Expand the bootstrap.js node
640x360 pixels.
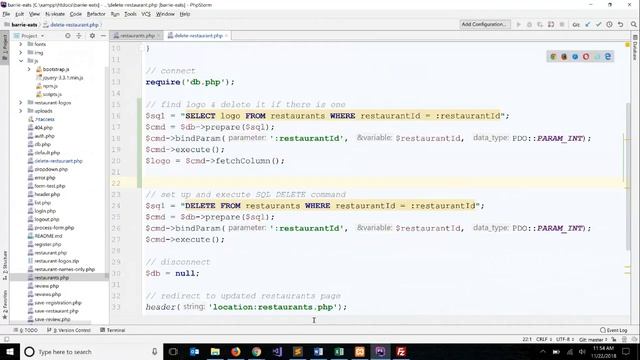[x=29, y=69]
